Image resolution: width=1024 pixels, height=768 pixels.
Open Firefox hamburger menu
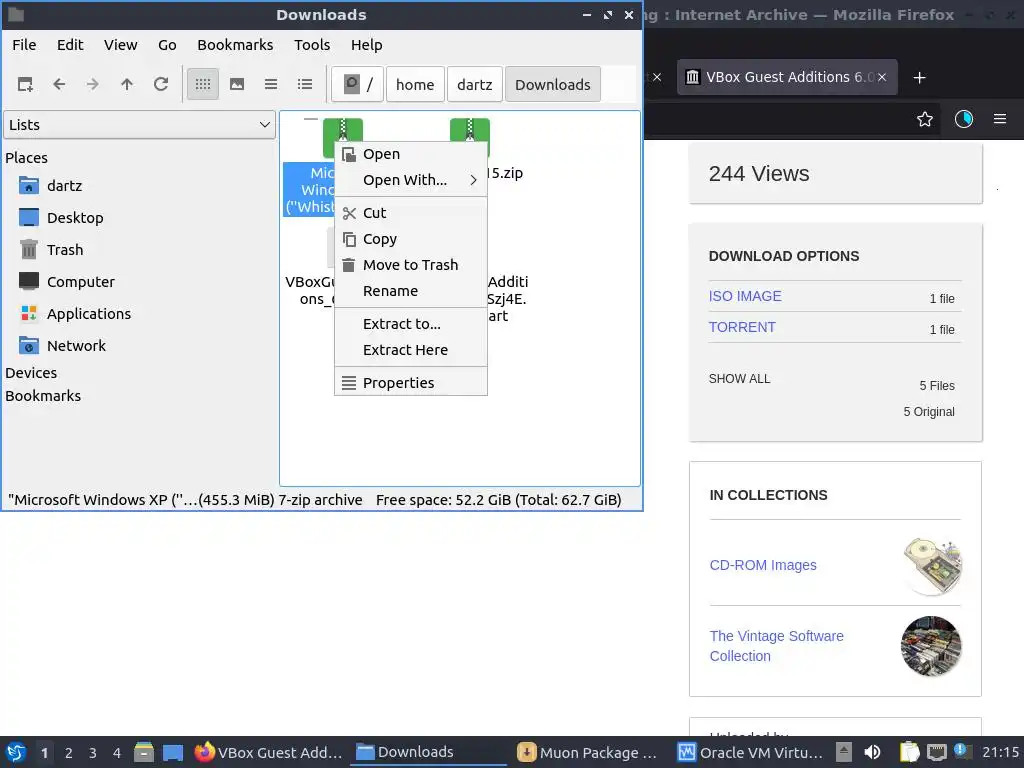pos(1000,119)
